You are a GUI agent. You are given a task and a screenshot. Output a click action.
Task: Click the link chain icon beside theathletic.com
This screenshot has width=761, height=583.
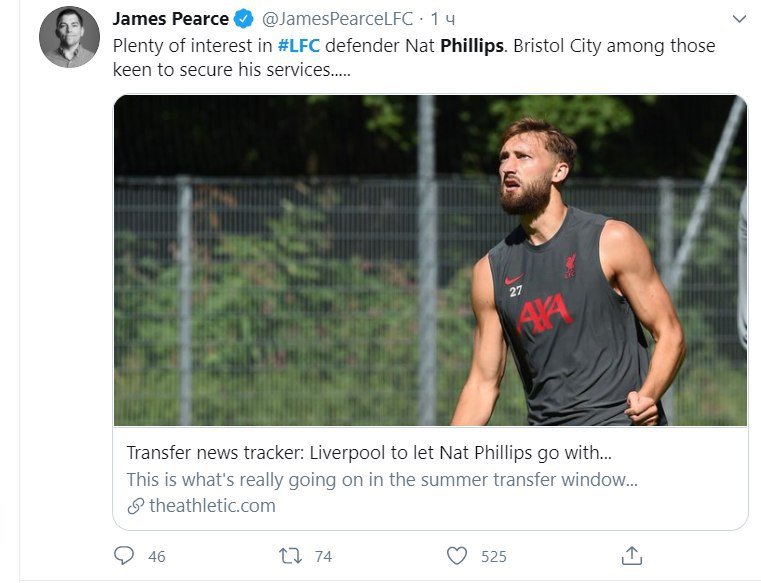click(135, 506)
